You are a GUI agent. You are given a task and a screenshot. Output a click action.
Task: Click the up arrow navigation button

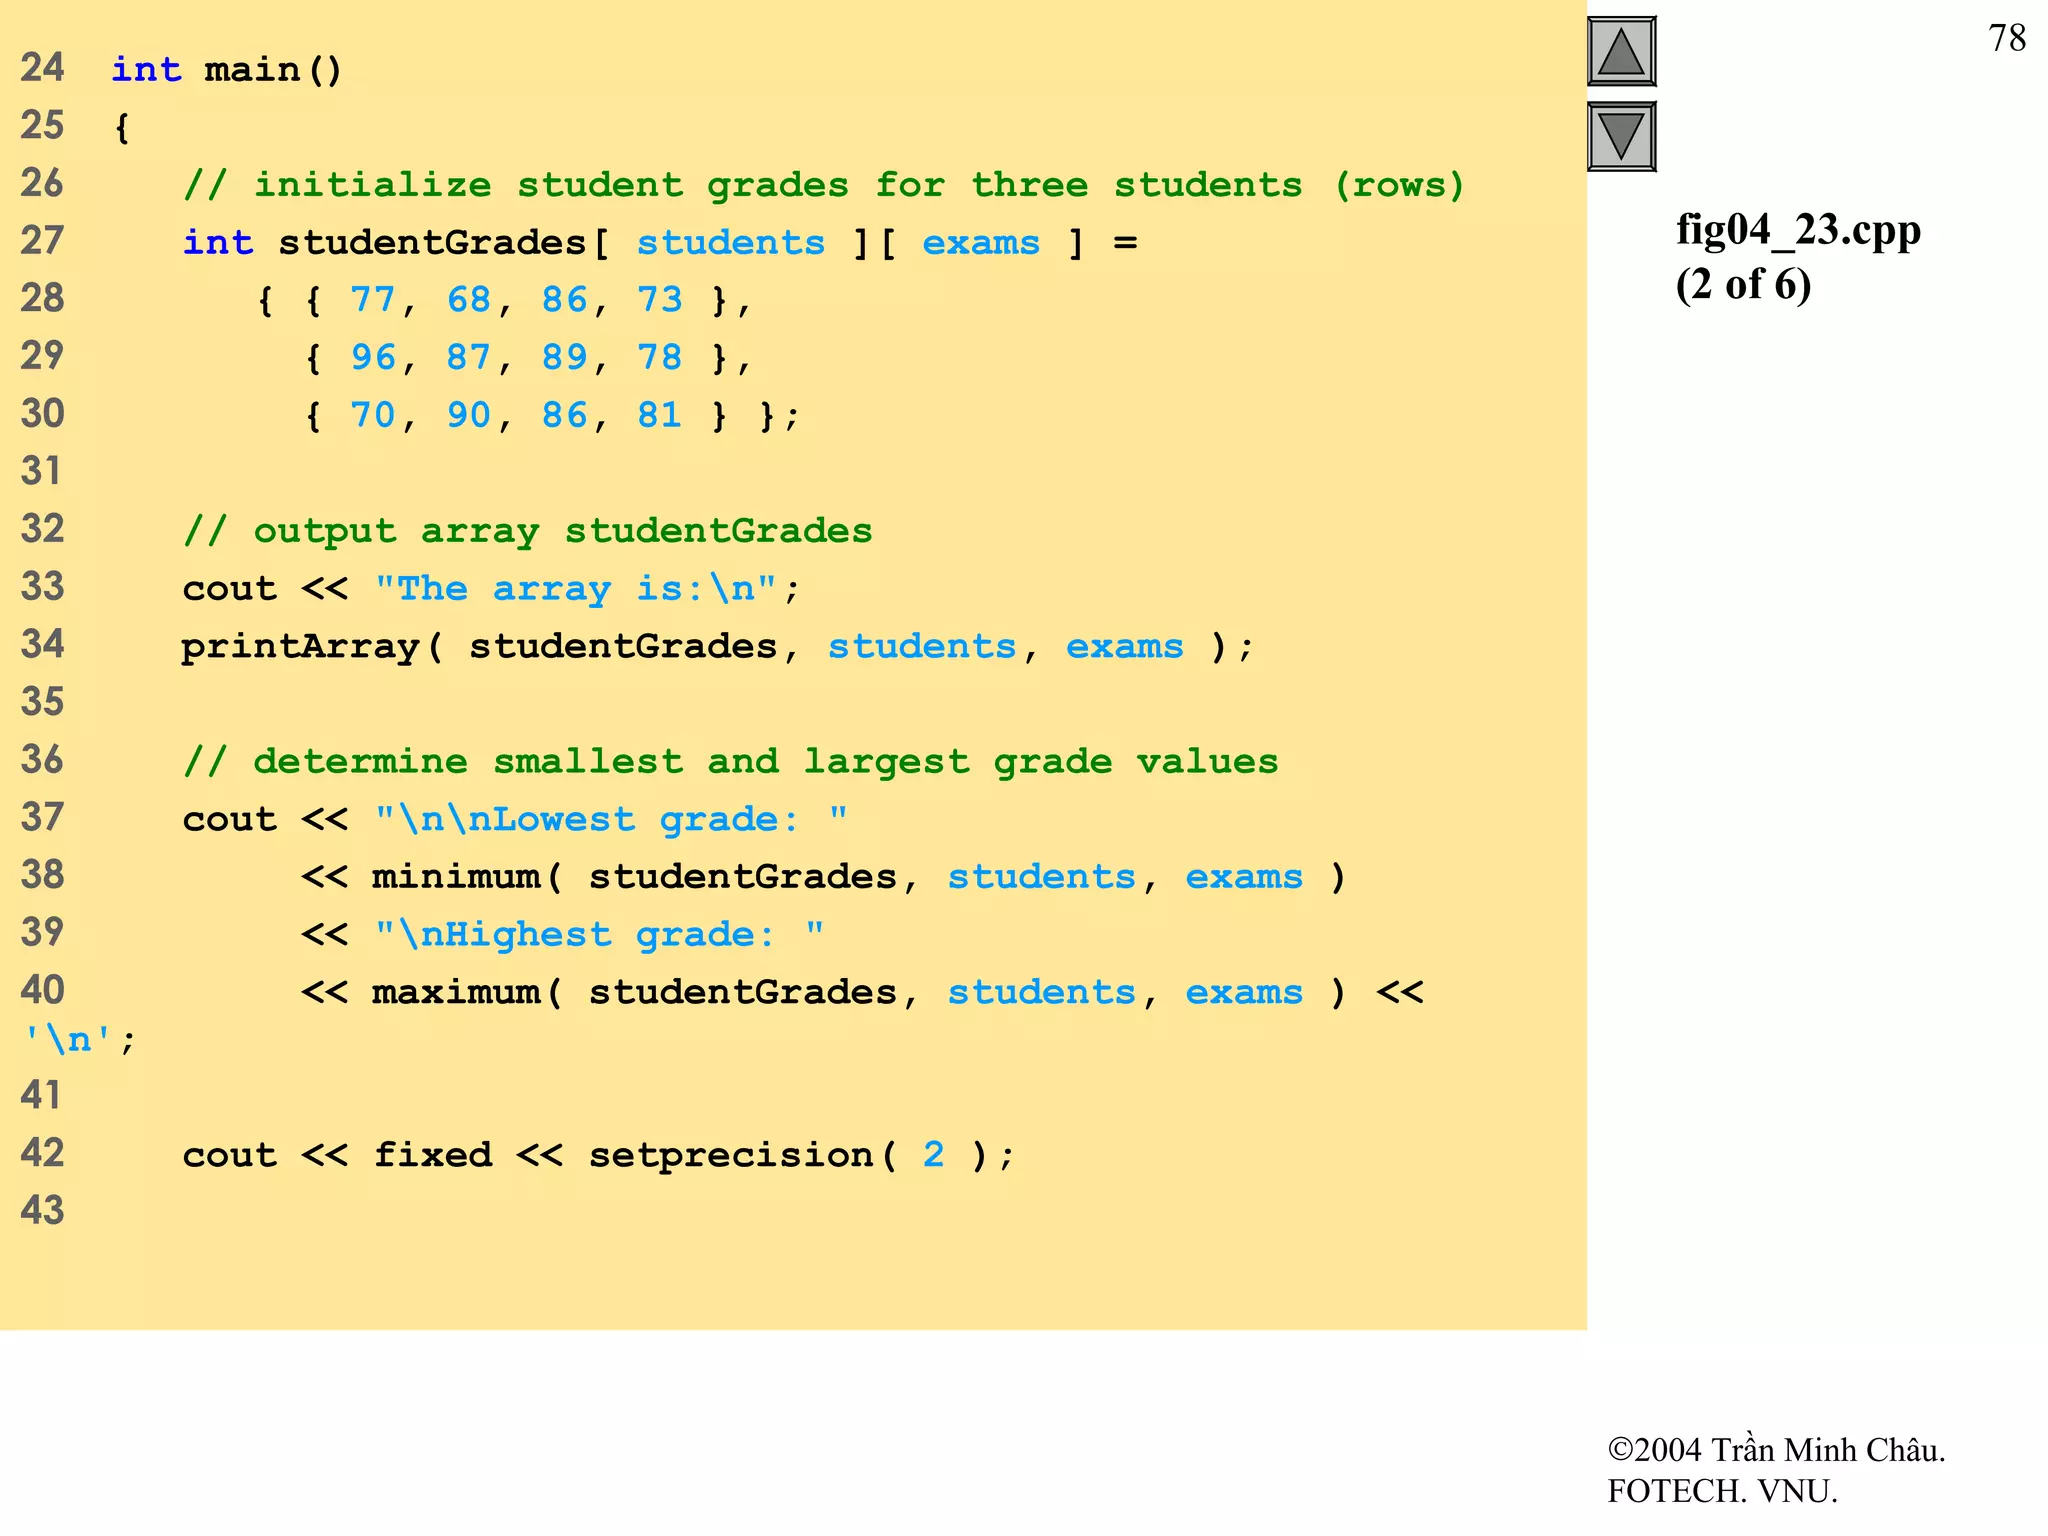coord(1621,52)
